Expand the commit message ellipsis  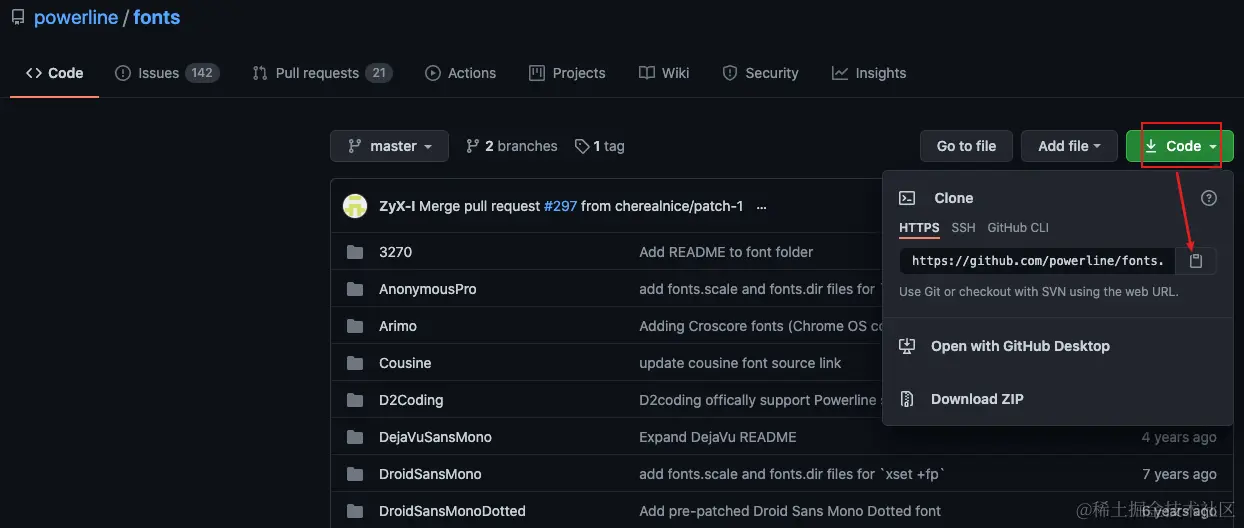pos(762,207)
